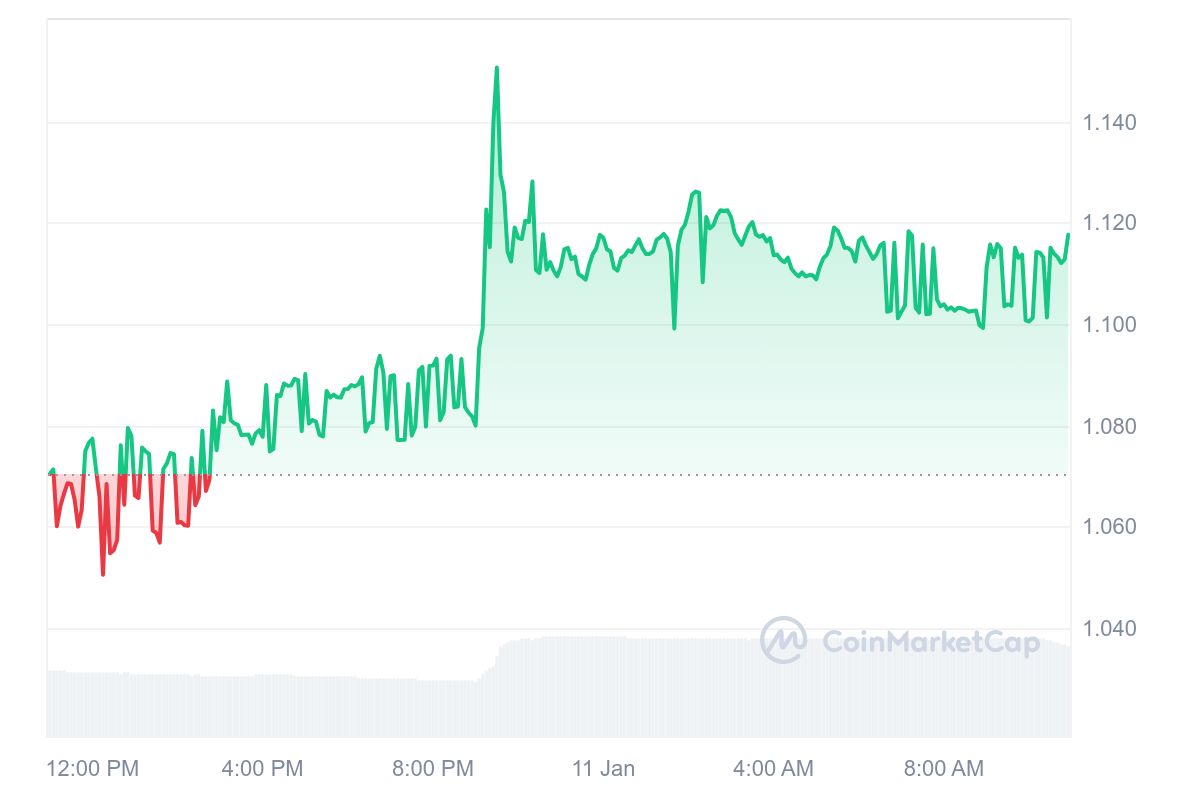Select the 4:00 PM time label
The height and width of the screenshot is (800, 1200).
click(x=262, y=768)
